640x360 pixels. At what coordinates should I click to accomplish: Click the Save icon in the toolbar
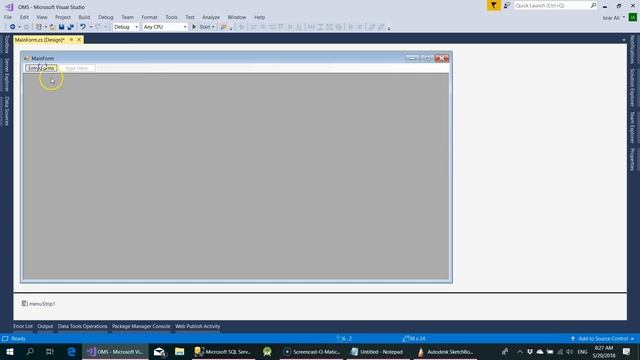tap(61, 27)
